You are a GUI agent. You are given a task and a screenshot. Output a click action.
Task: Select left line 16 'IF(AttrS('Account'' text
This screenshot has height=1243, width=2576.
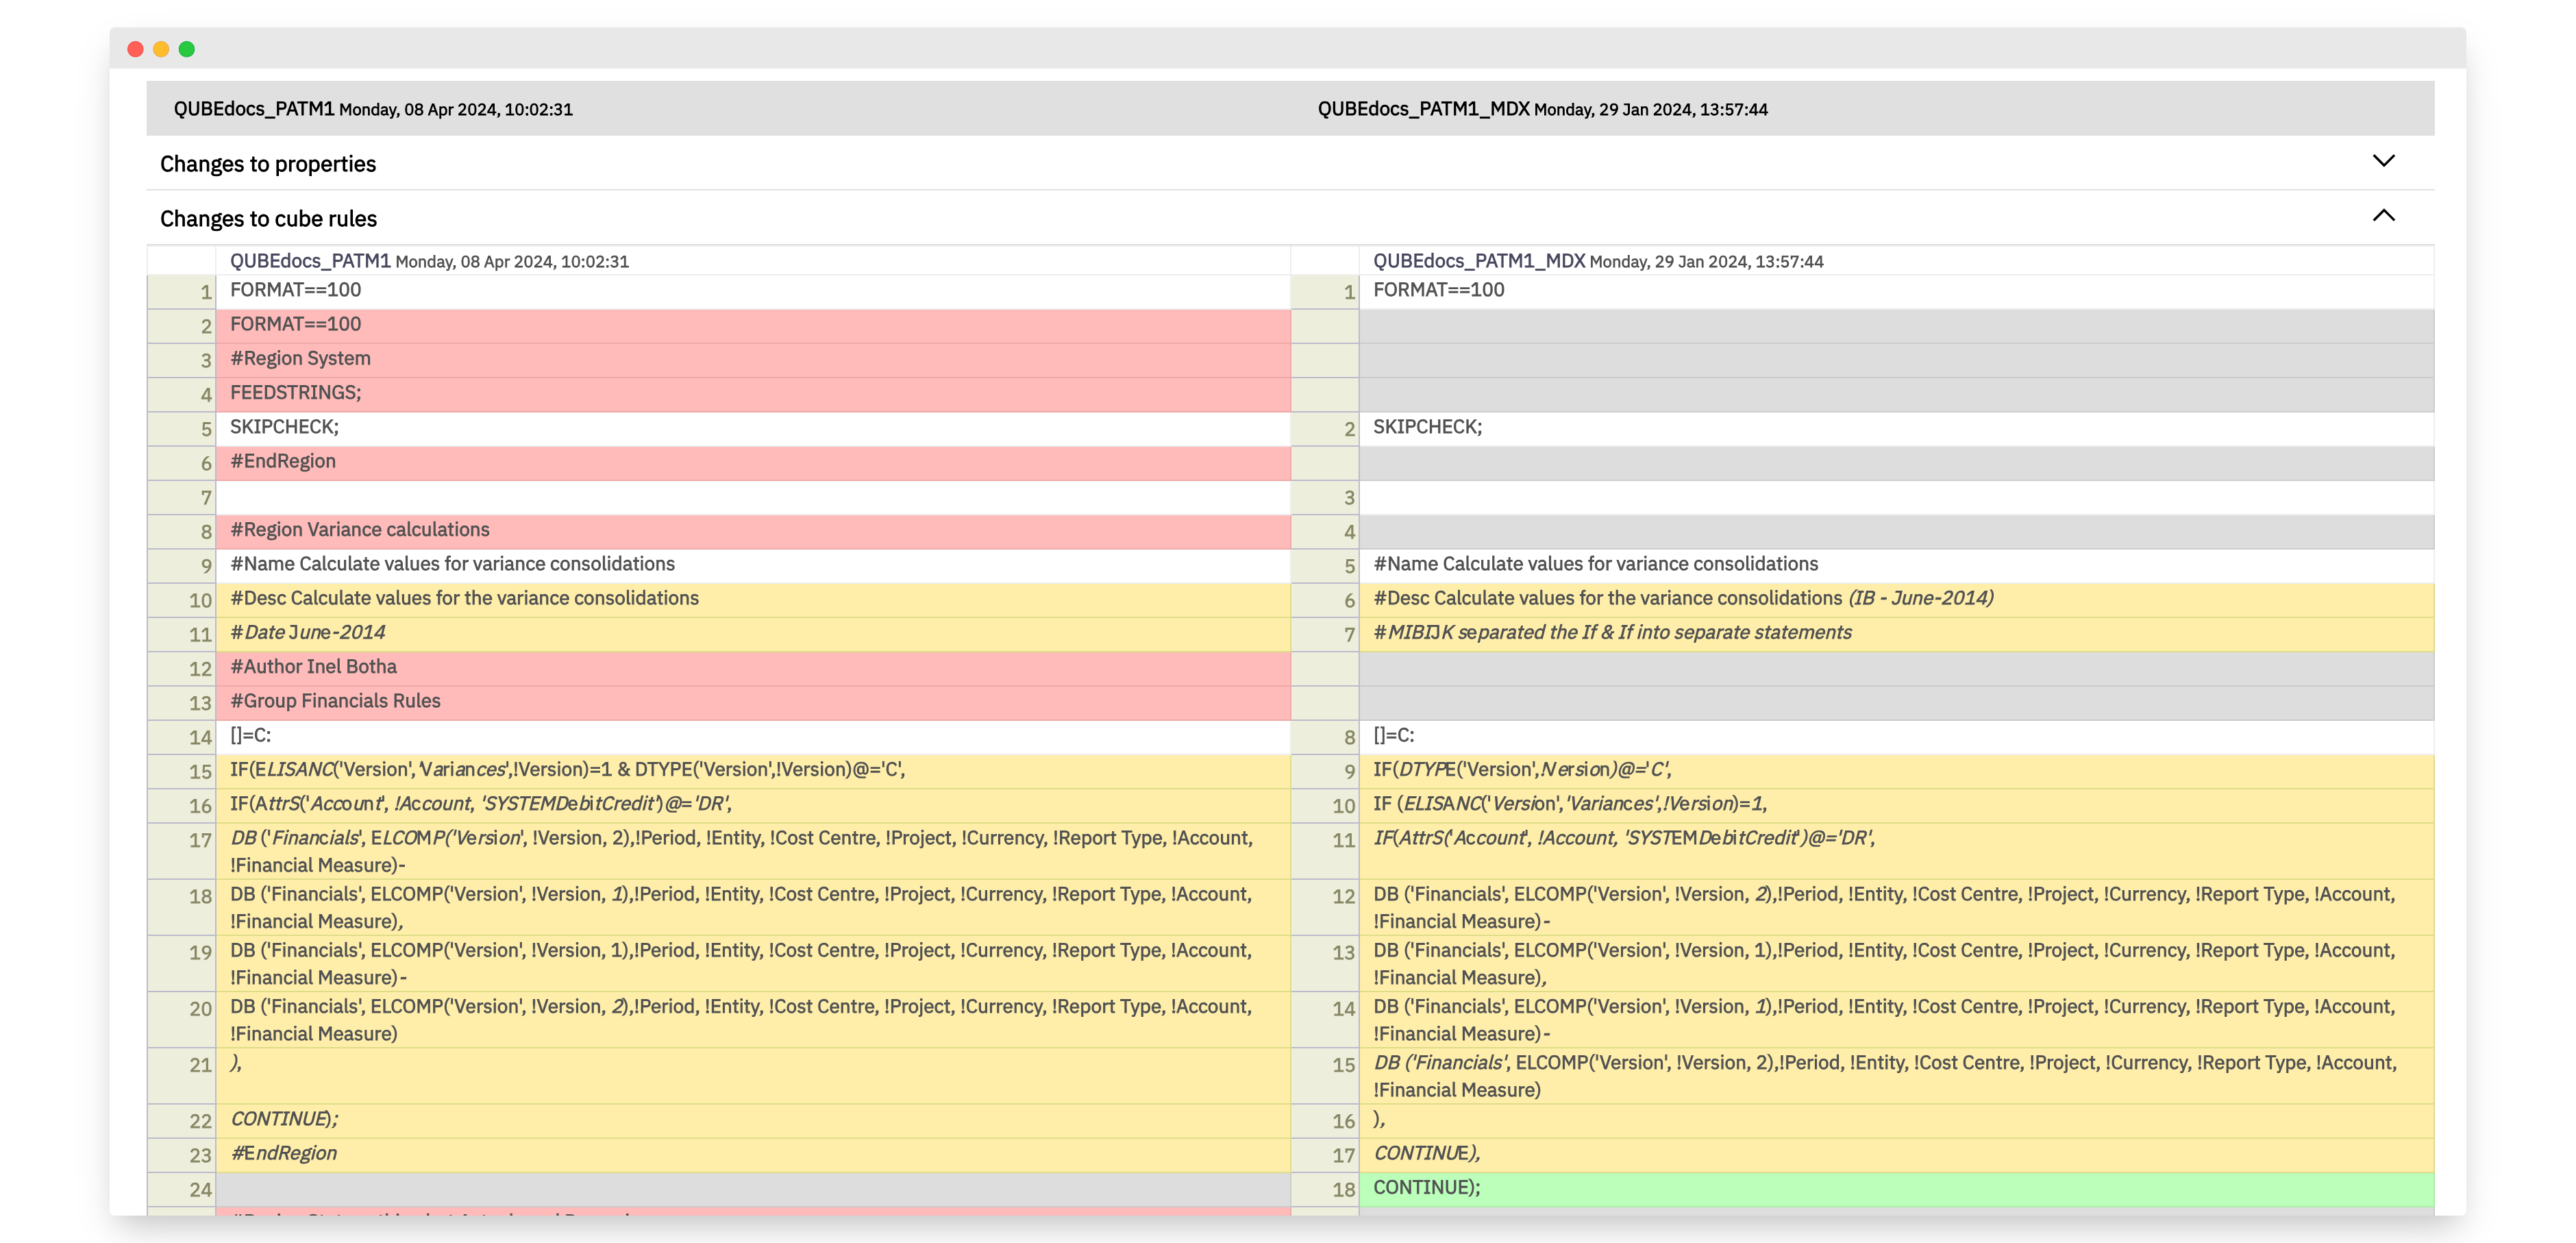tap(480, 804)
